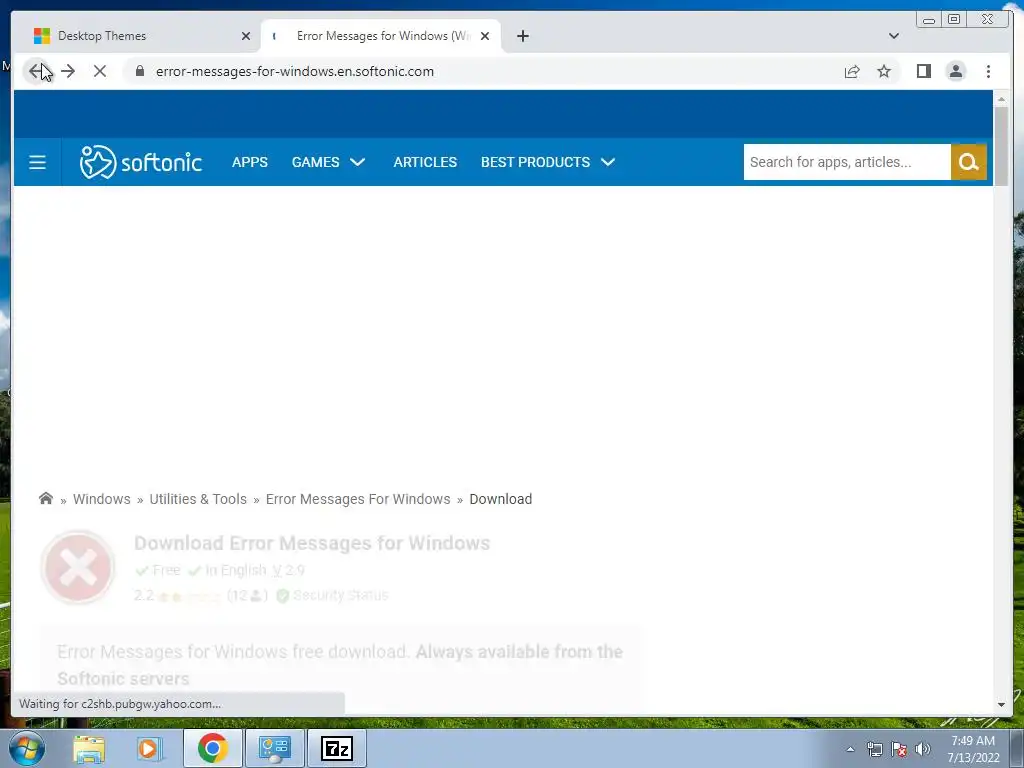
Task: Stop loading the page
Action: pos(100,71)
